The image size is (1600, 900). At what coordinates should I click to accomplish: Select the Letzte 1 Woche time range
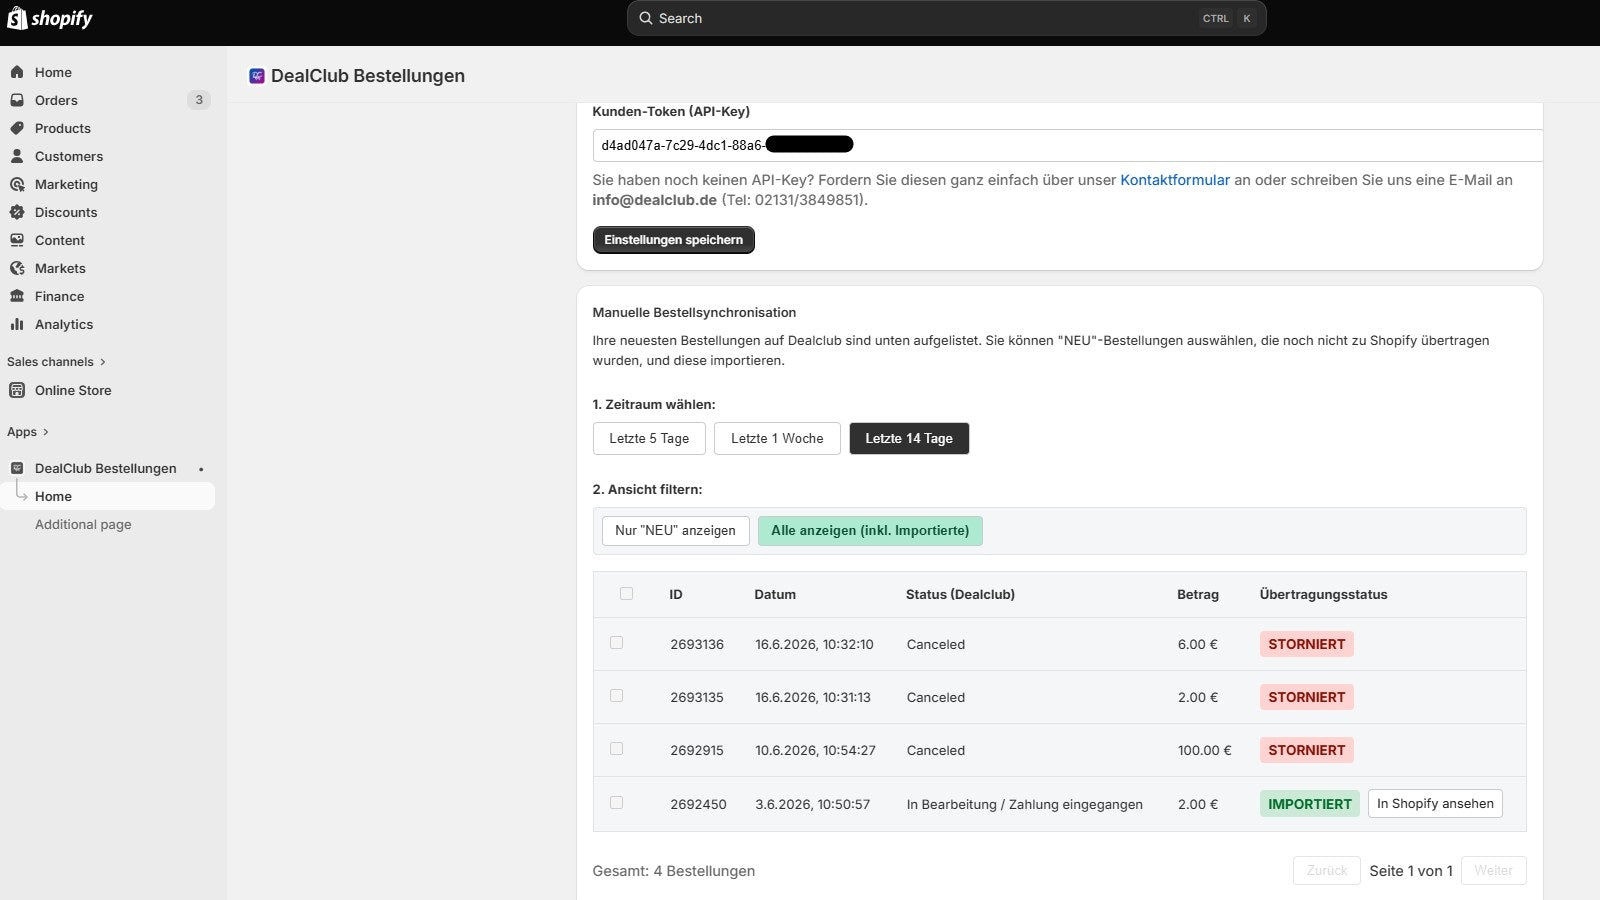(777, 438)
